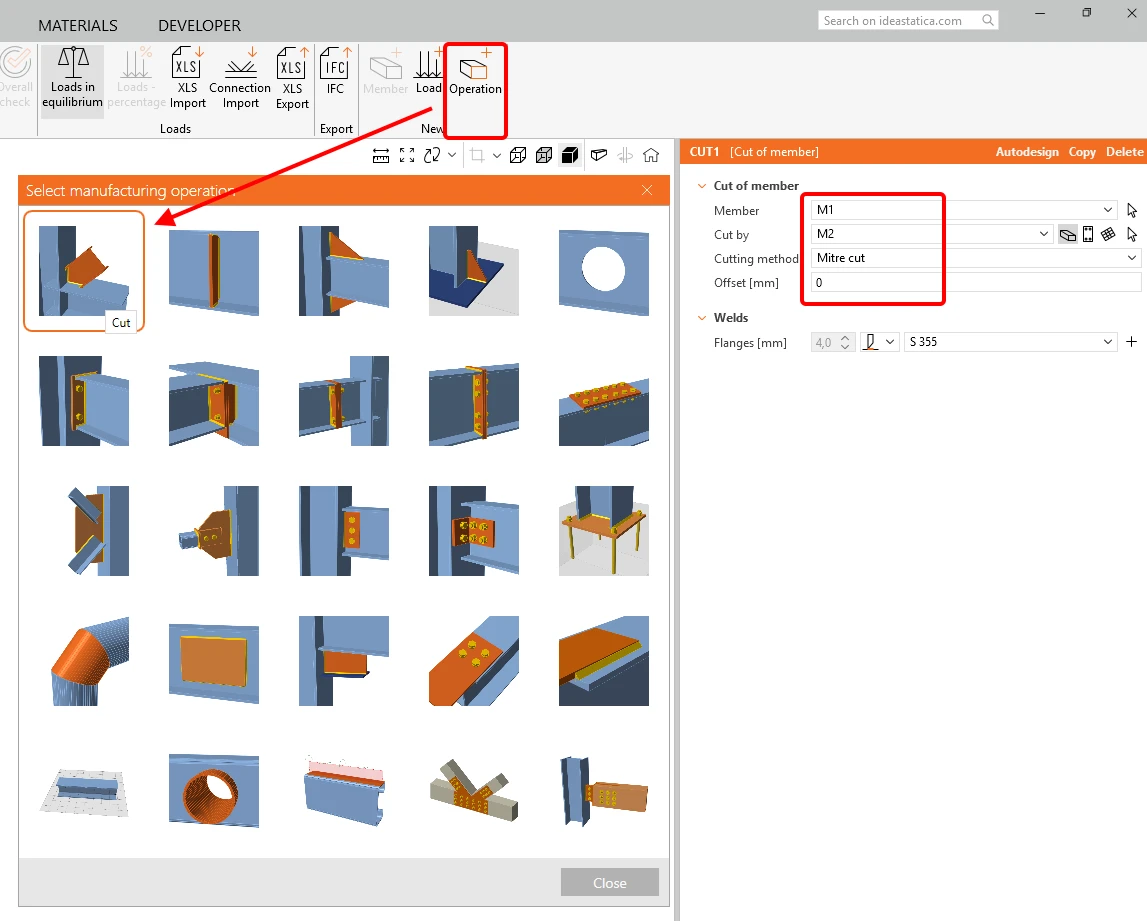
Task: Toggle the solid view mode icon
Action: [x=570, y=155]
